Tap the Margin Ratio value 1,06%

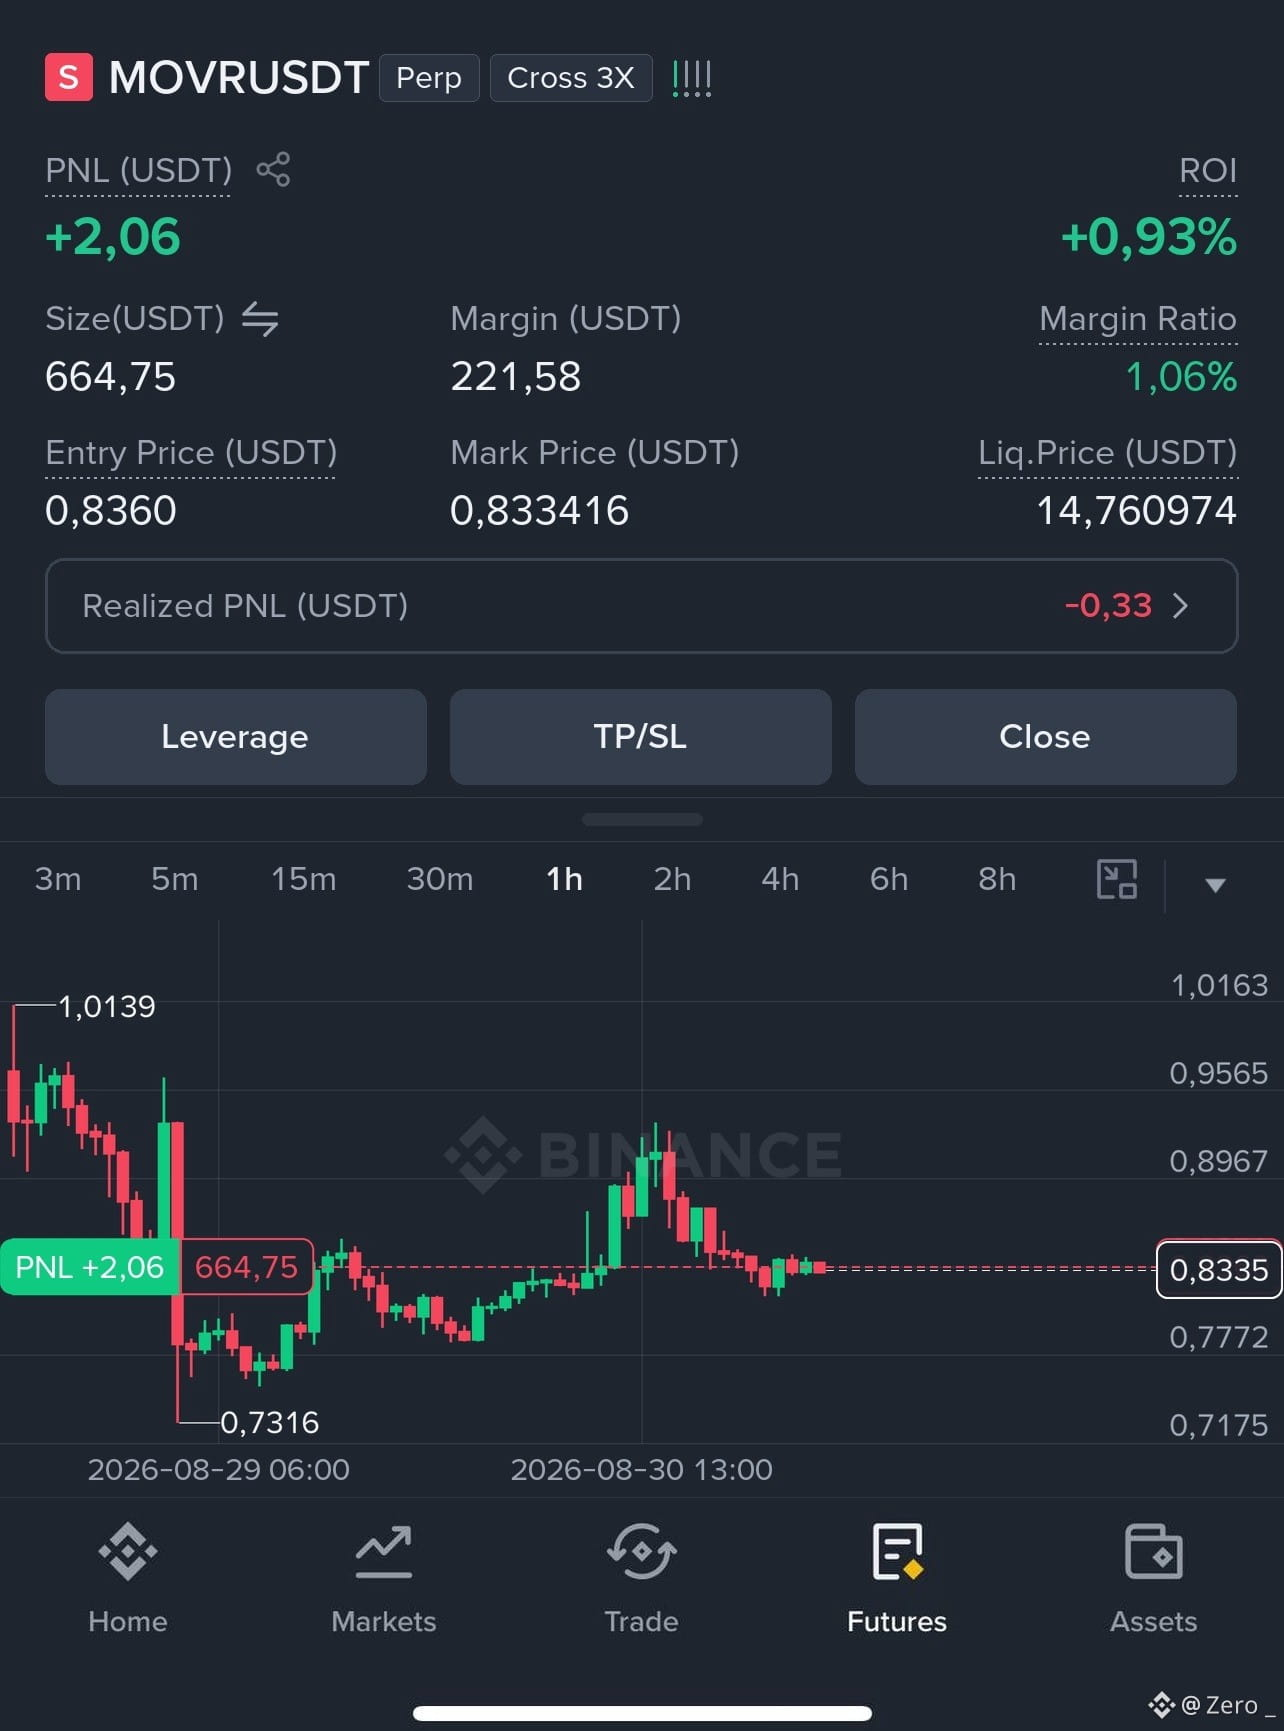1182,377
